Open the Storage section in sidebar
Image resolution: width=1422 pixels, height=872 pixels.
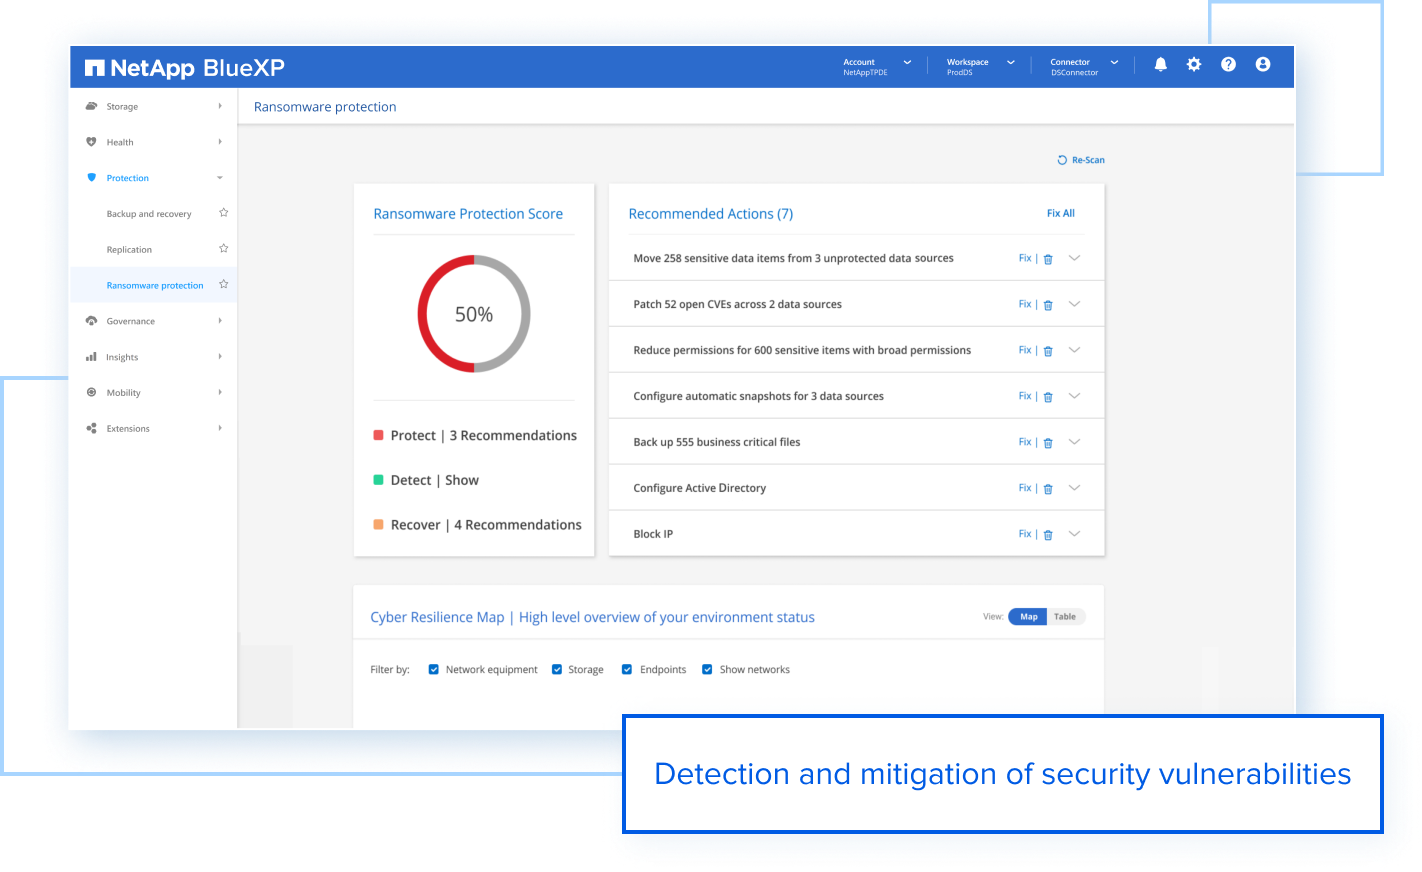(120, 106)
